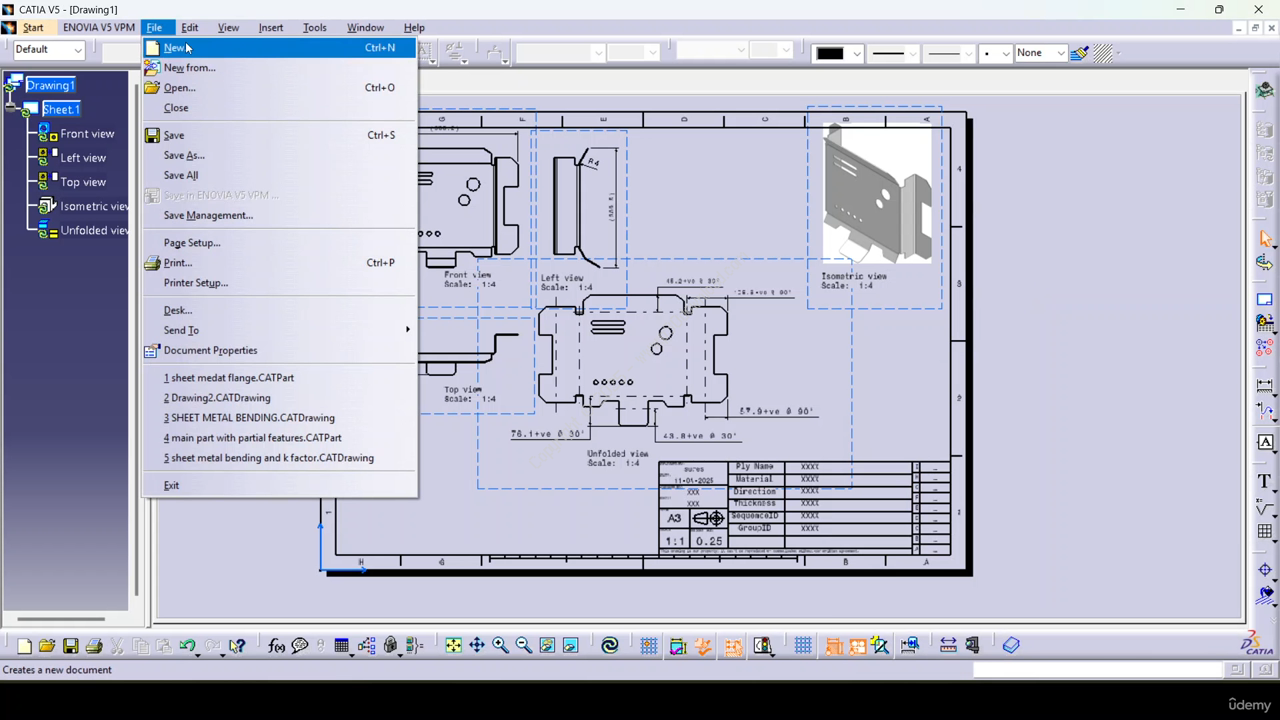Choose Exit in the File menu
The image size is (1280, 720).
click(x=280, y=486)
